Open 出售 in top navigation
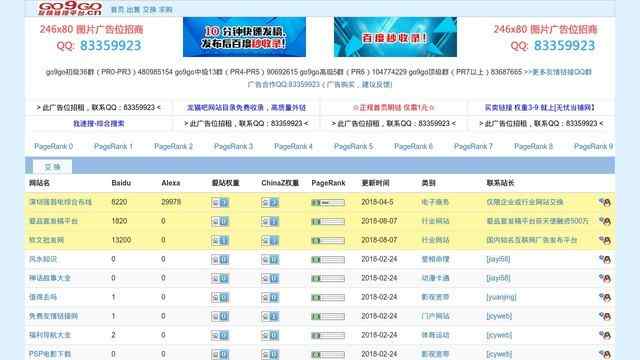This screenshot has height=360, width=640. tap(133, 9)
